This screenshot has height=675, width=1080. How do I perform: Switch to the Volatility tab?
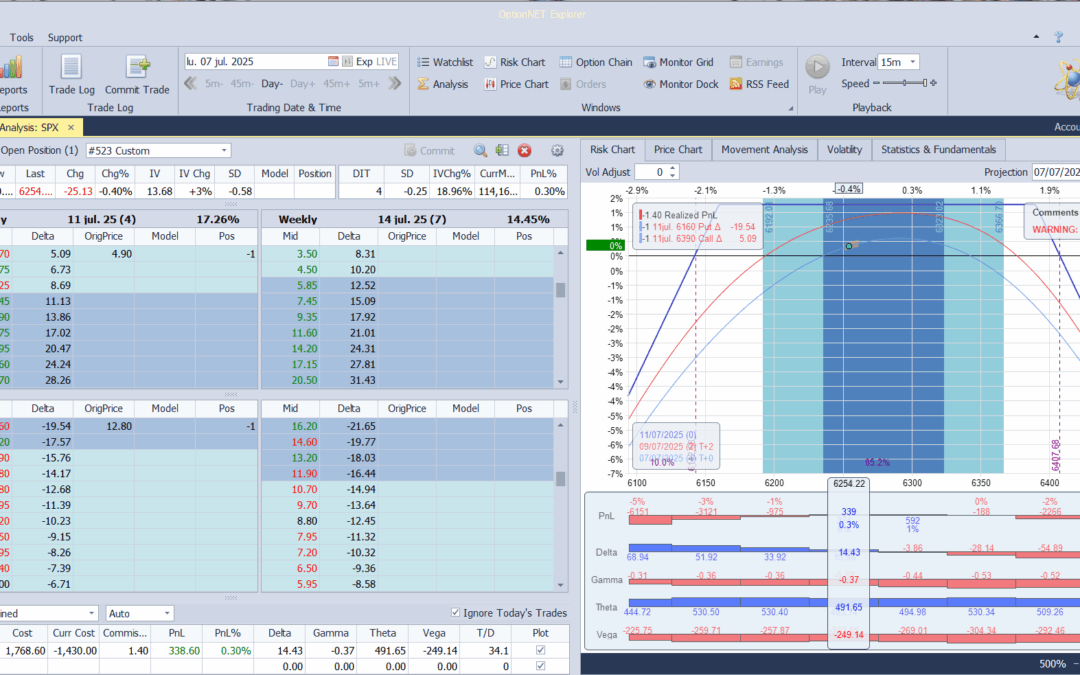click(844, 149)
